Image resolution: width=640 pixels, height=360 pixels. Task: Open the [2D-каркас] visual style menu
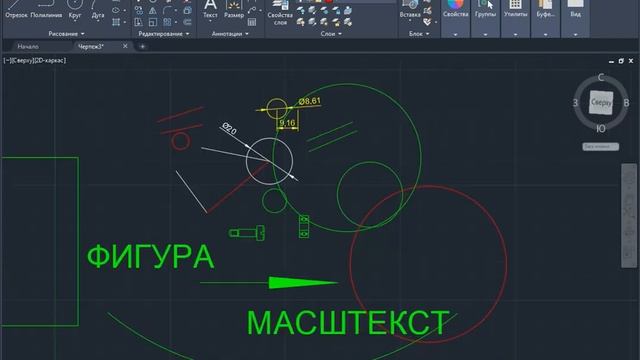pyautogui.click(x=50, y=60)
